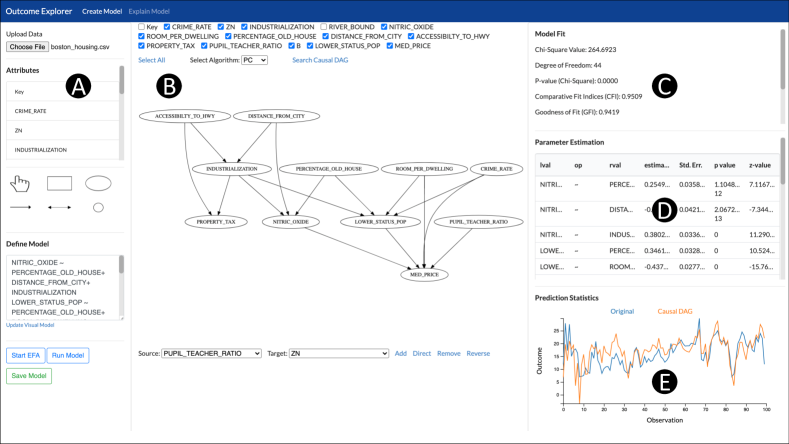Viewport: 789px width, 444px height.
Task: Toggle the PUPIL_TEACHER_RATIO checkbox
Action: (x=204, y=46)
